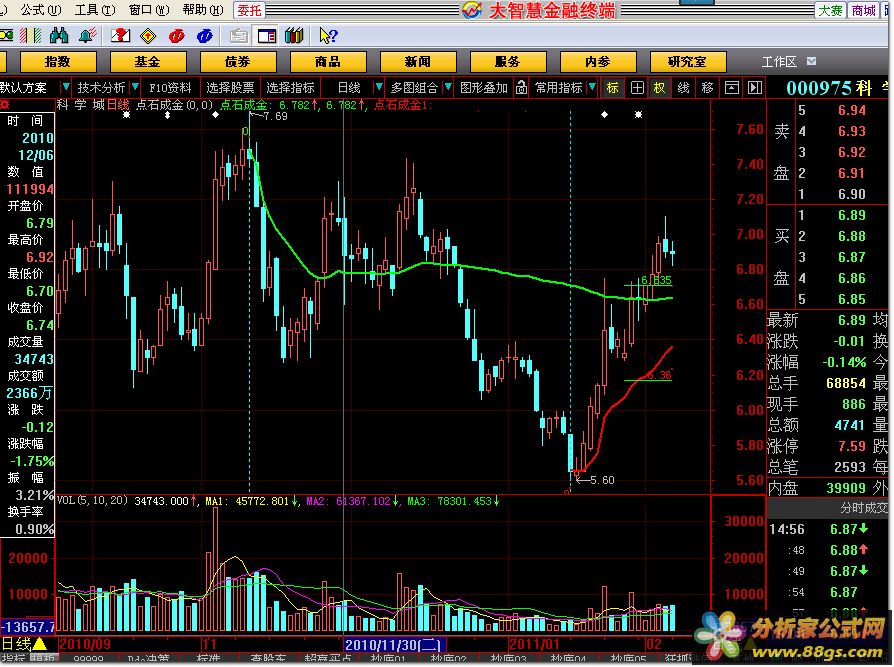Image resolution: width=894 pixels, height=667 pixels.
Task: Toggle the 标 marker button
Action: tap(613, 88)
